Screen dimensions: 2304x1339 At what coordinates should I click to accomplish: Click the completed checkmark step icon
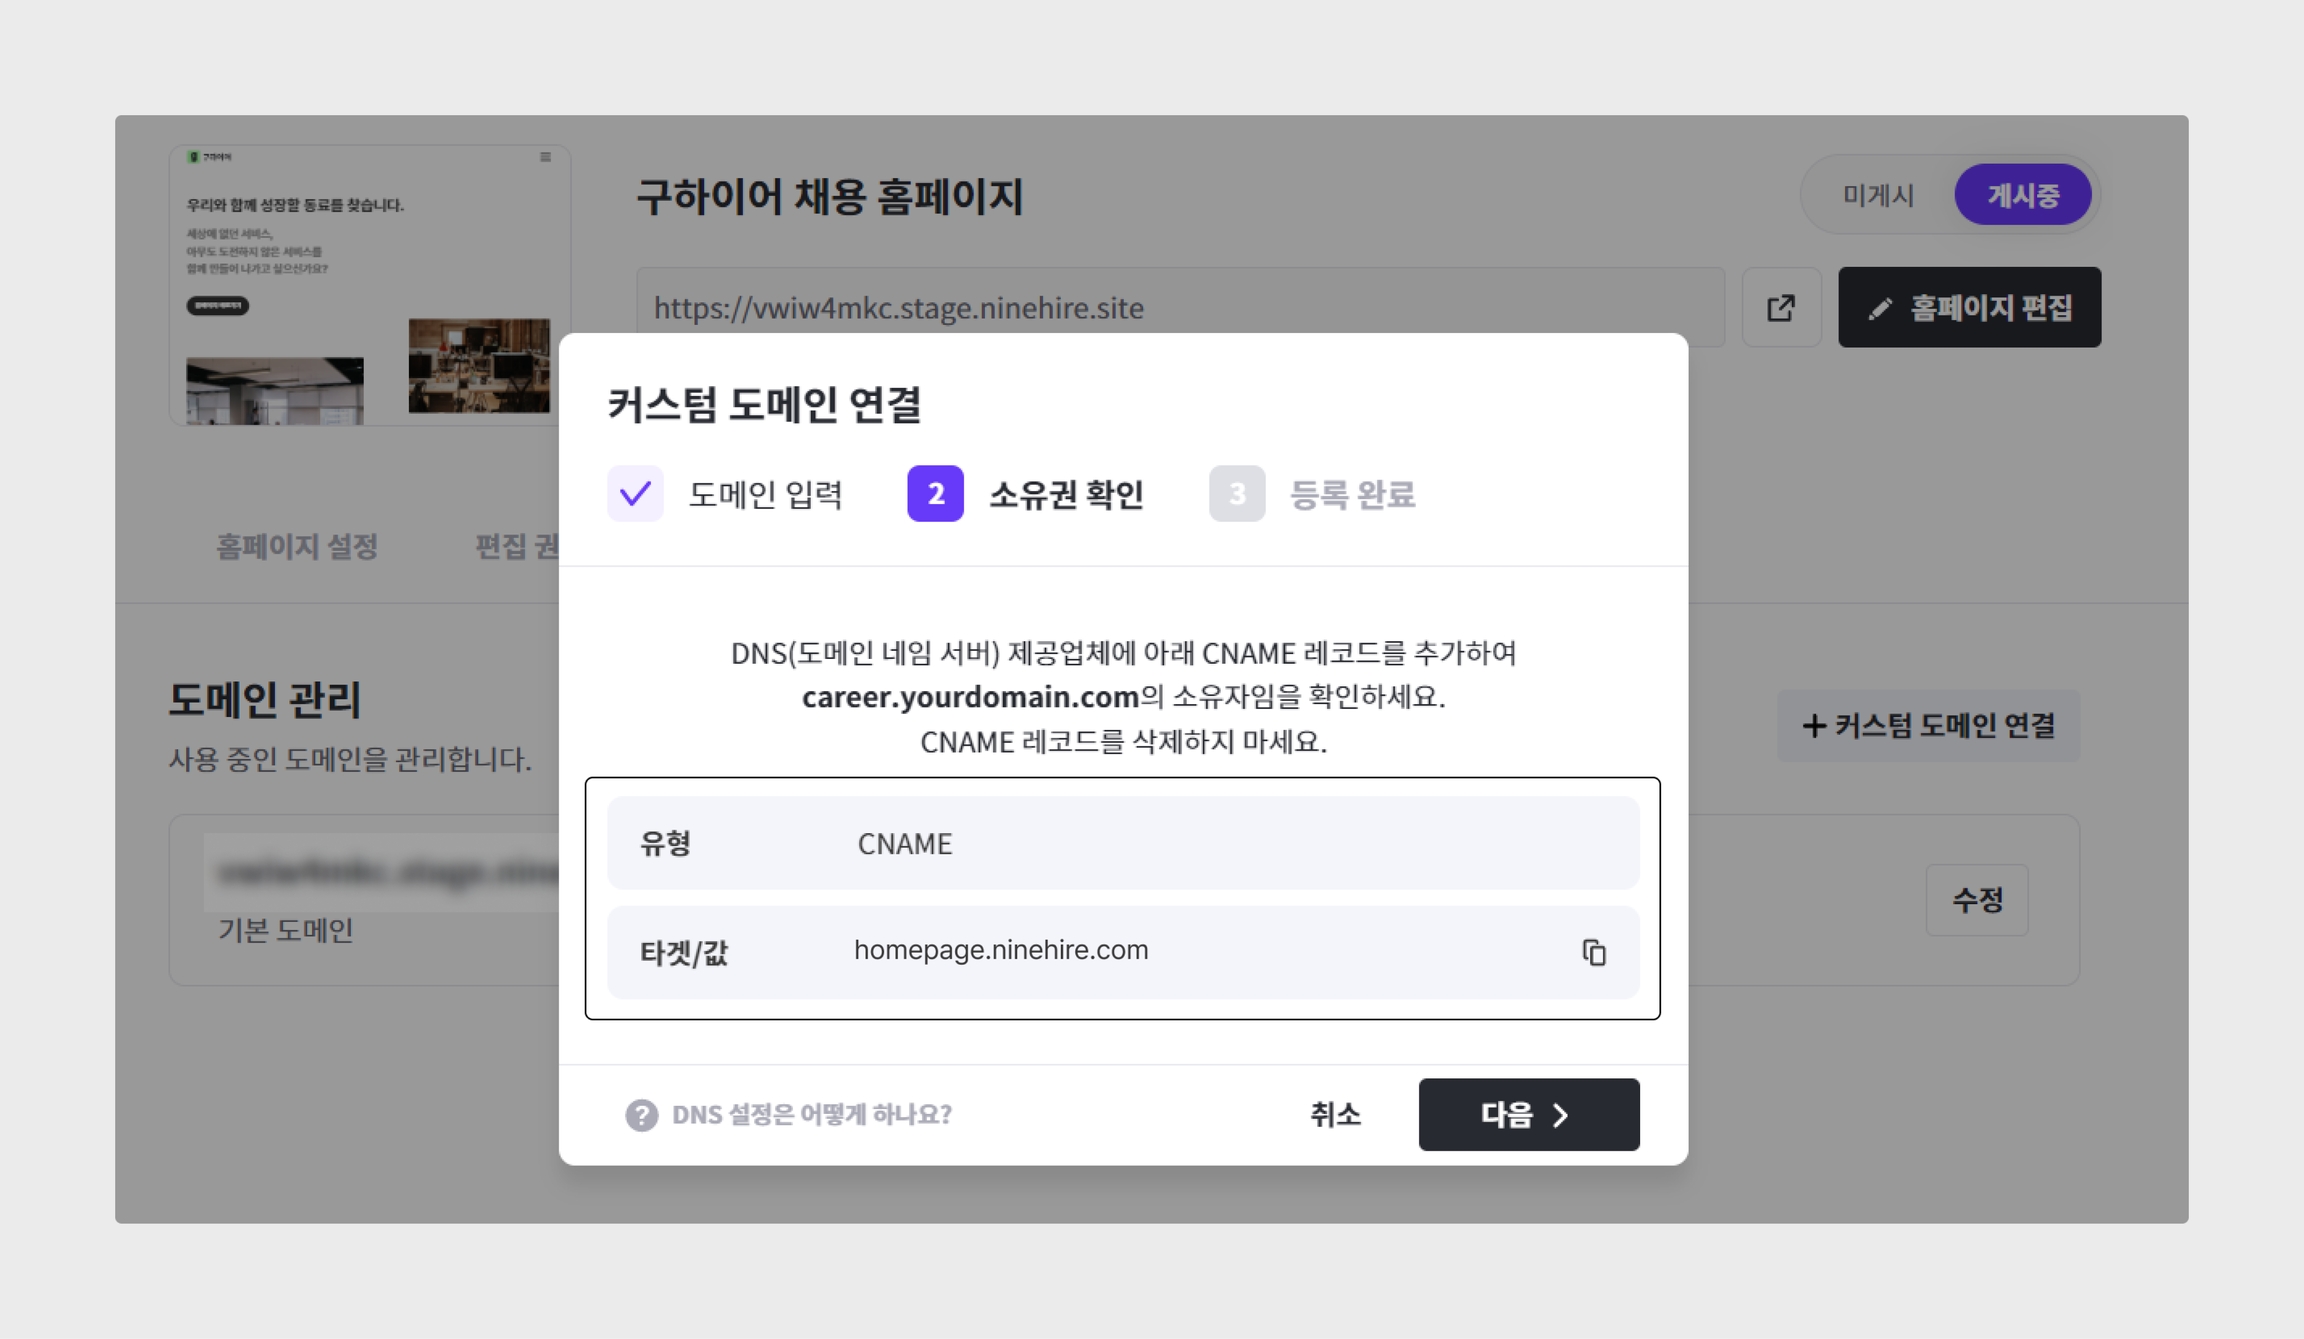635,493
